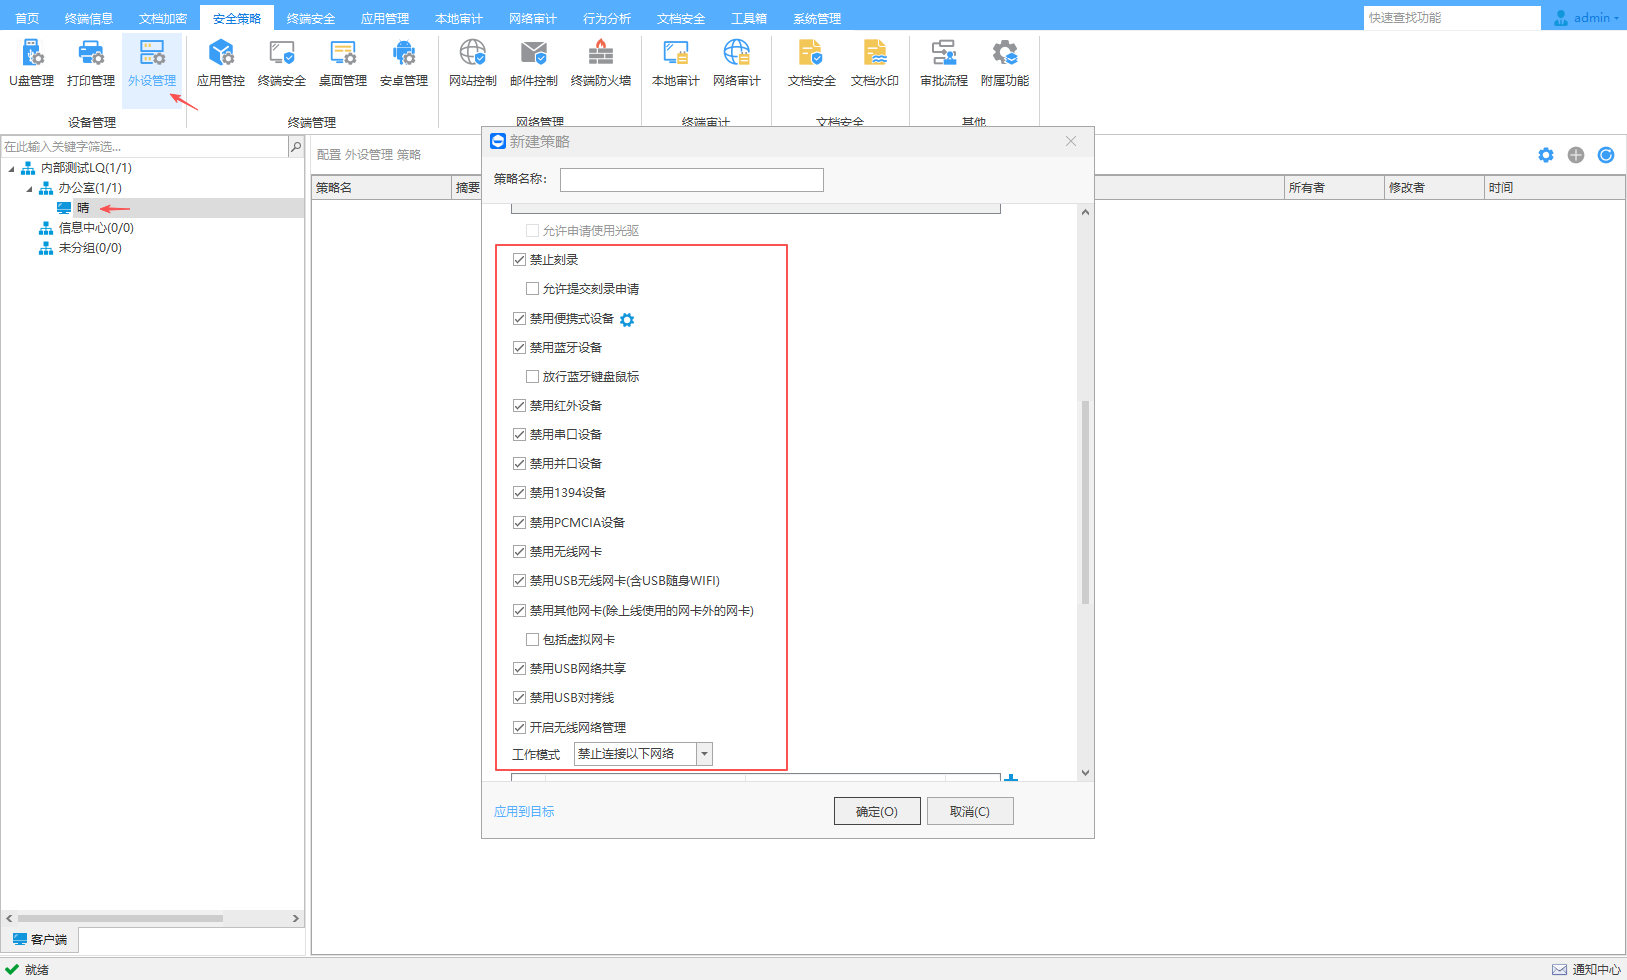Open 工作模式 dropdown list

704,754
